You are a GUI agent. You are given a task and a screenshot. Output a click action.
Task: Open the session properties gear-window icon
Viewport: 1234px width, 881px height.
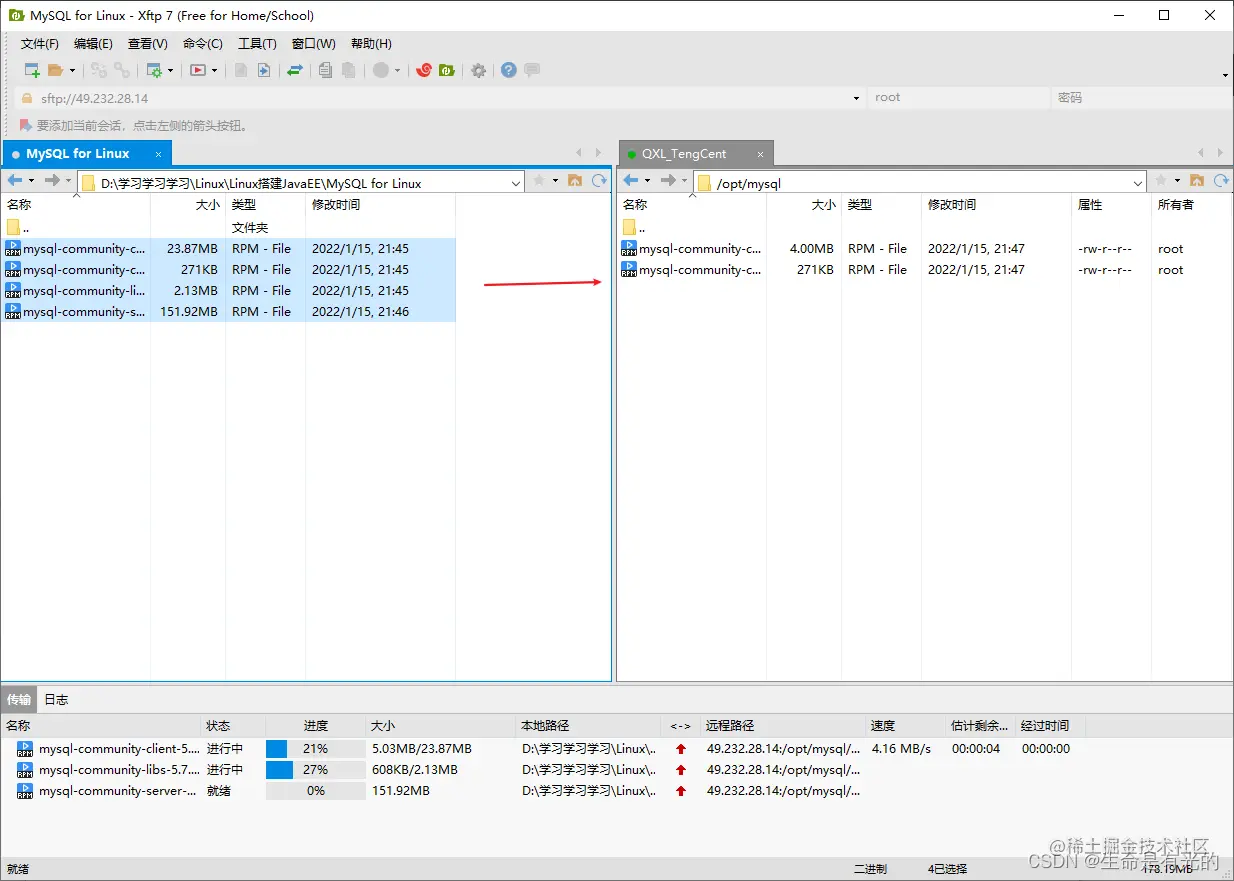[x=154, y=70]
